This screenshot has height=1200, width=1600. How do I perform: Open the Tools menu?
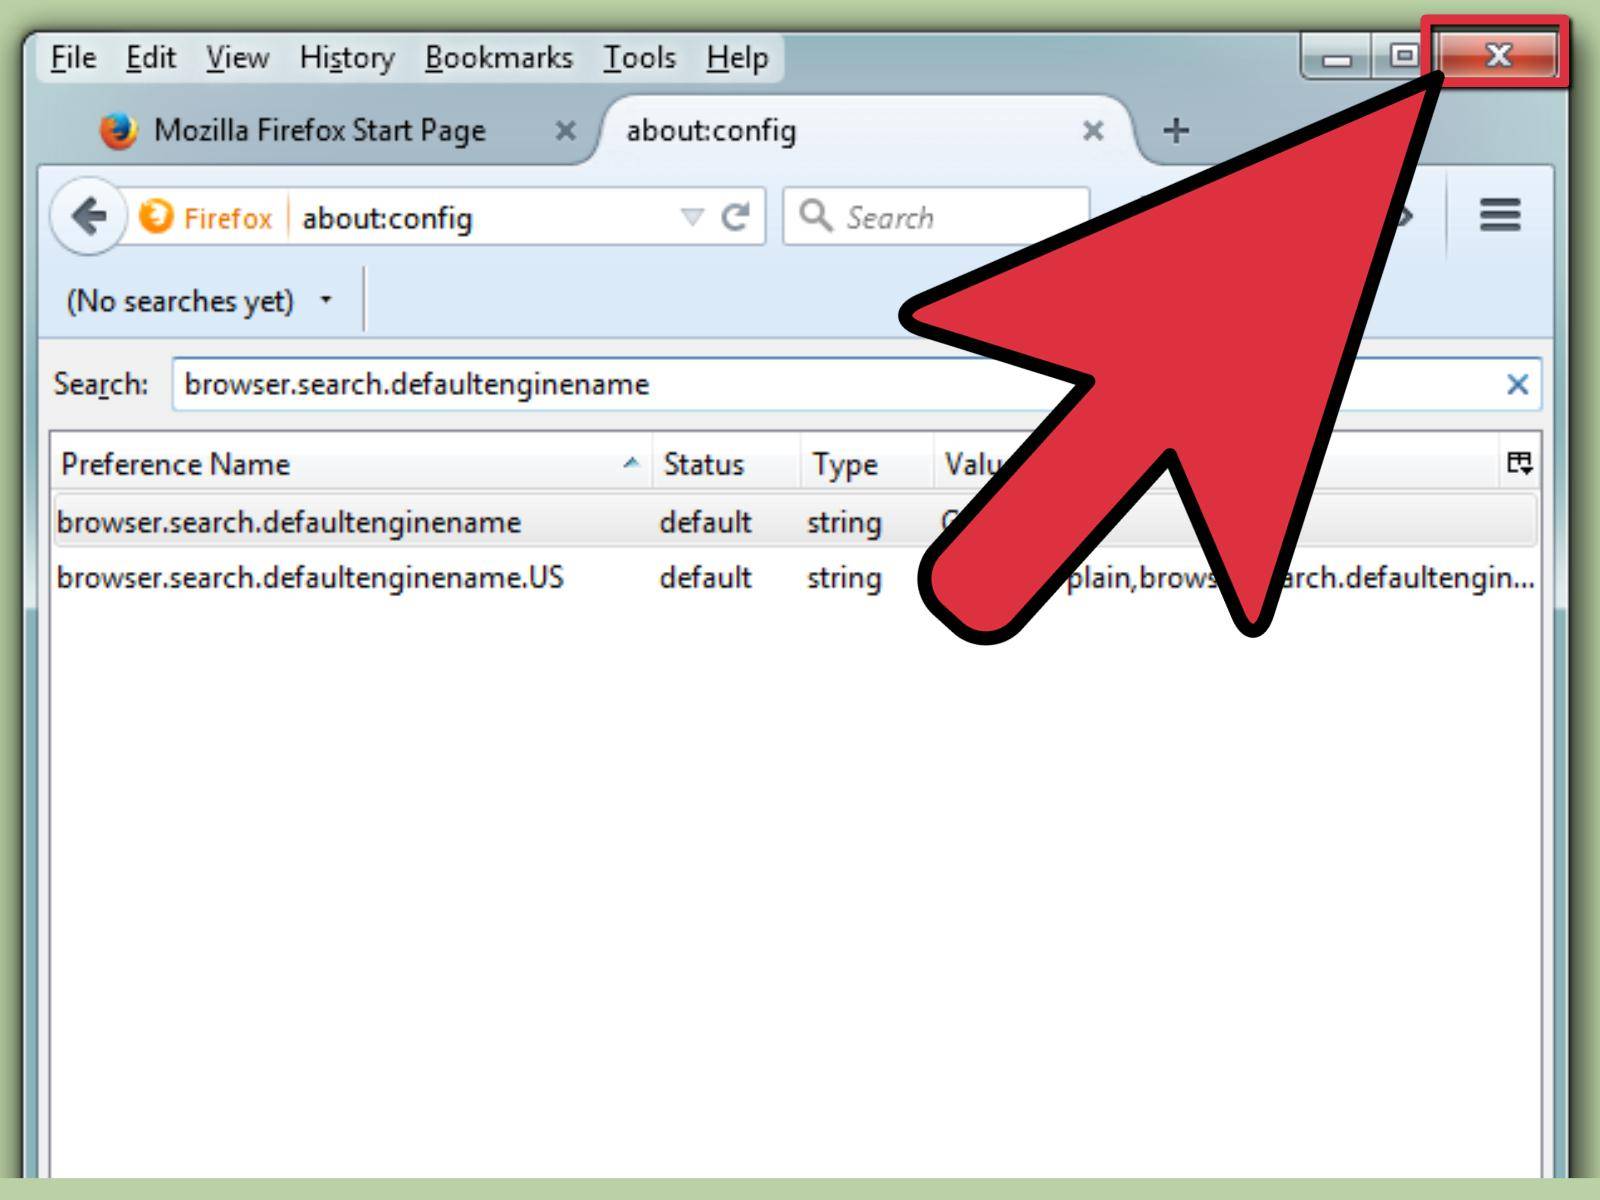point(639,58)
